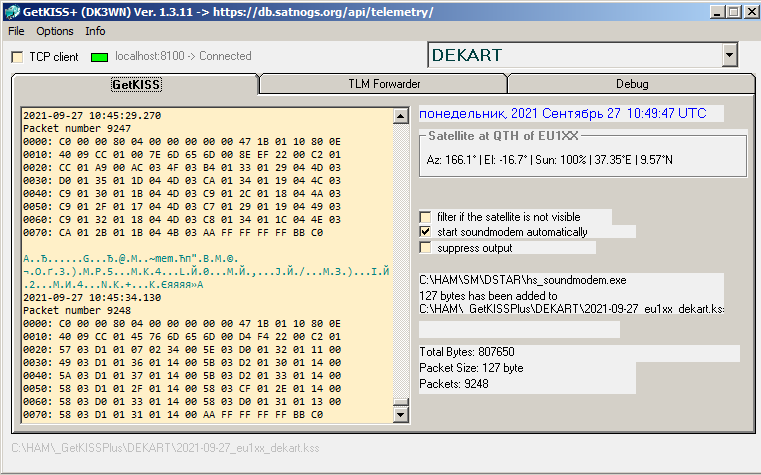Image resolution: width=761 pixels, height=475 pixels.
Task: Enable filter if the satellite is not visible
Action: (425, 217)
